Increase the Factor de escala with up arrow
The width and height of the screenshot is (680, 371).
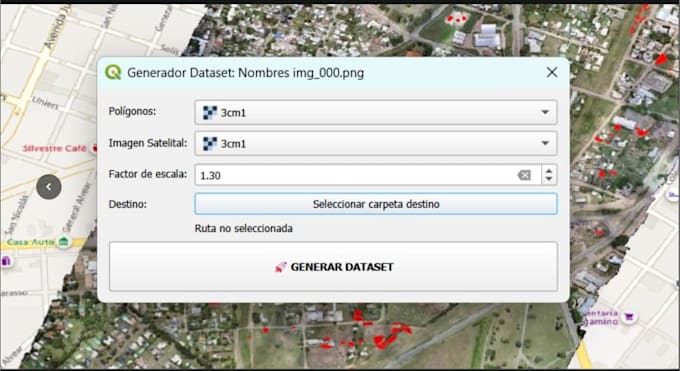point(549,171)
